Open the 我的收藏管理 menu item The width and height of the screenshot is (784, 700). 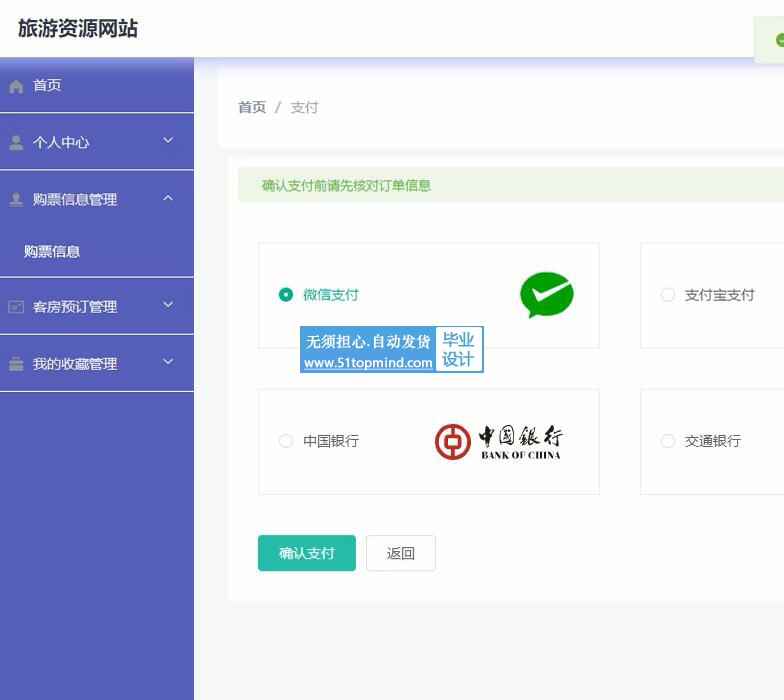click(97, 363)
